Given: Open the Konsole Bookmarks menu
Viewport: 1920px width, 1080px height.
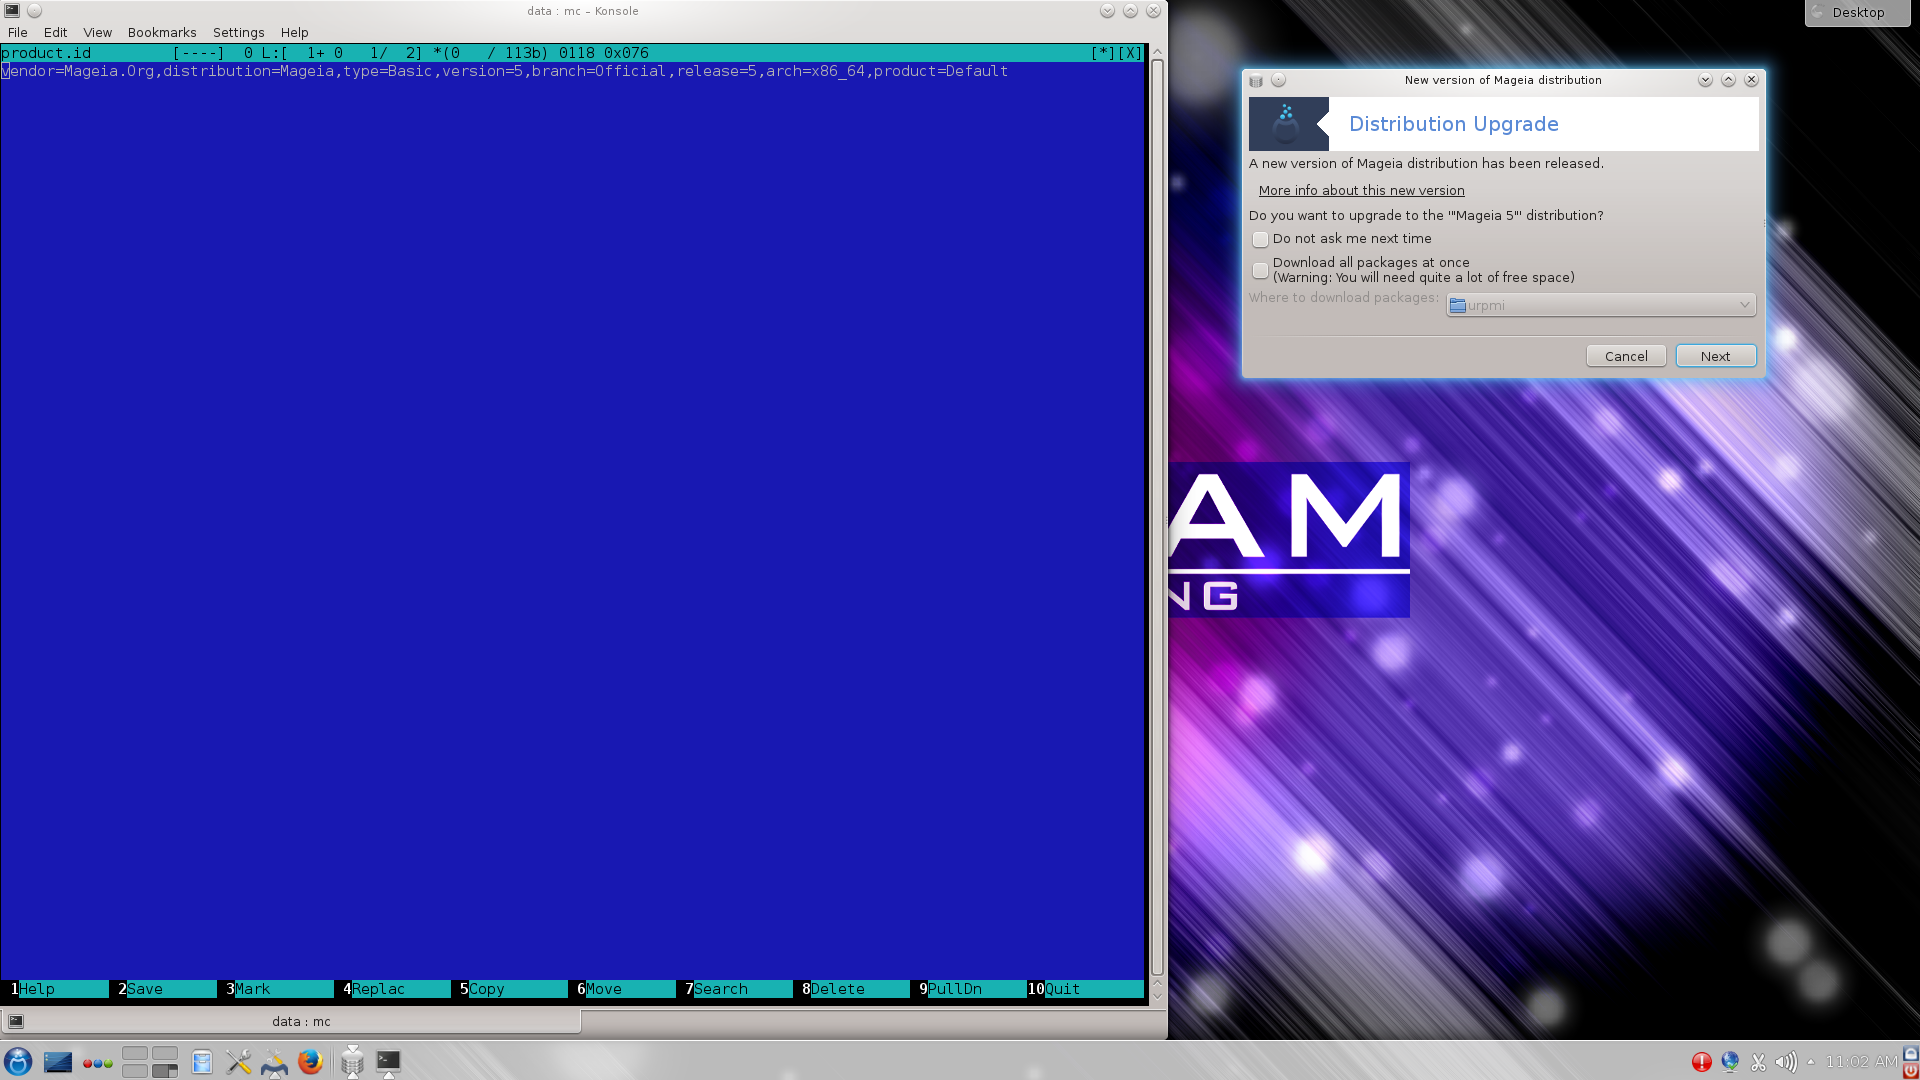Looking at the screenshot, I should 162,32.
